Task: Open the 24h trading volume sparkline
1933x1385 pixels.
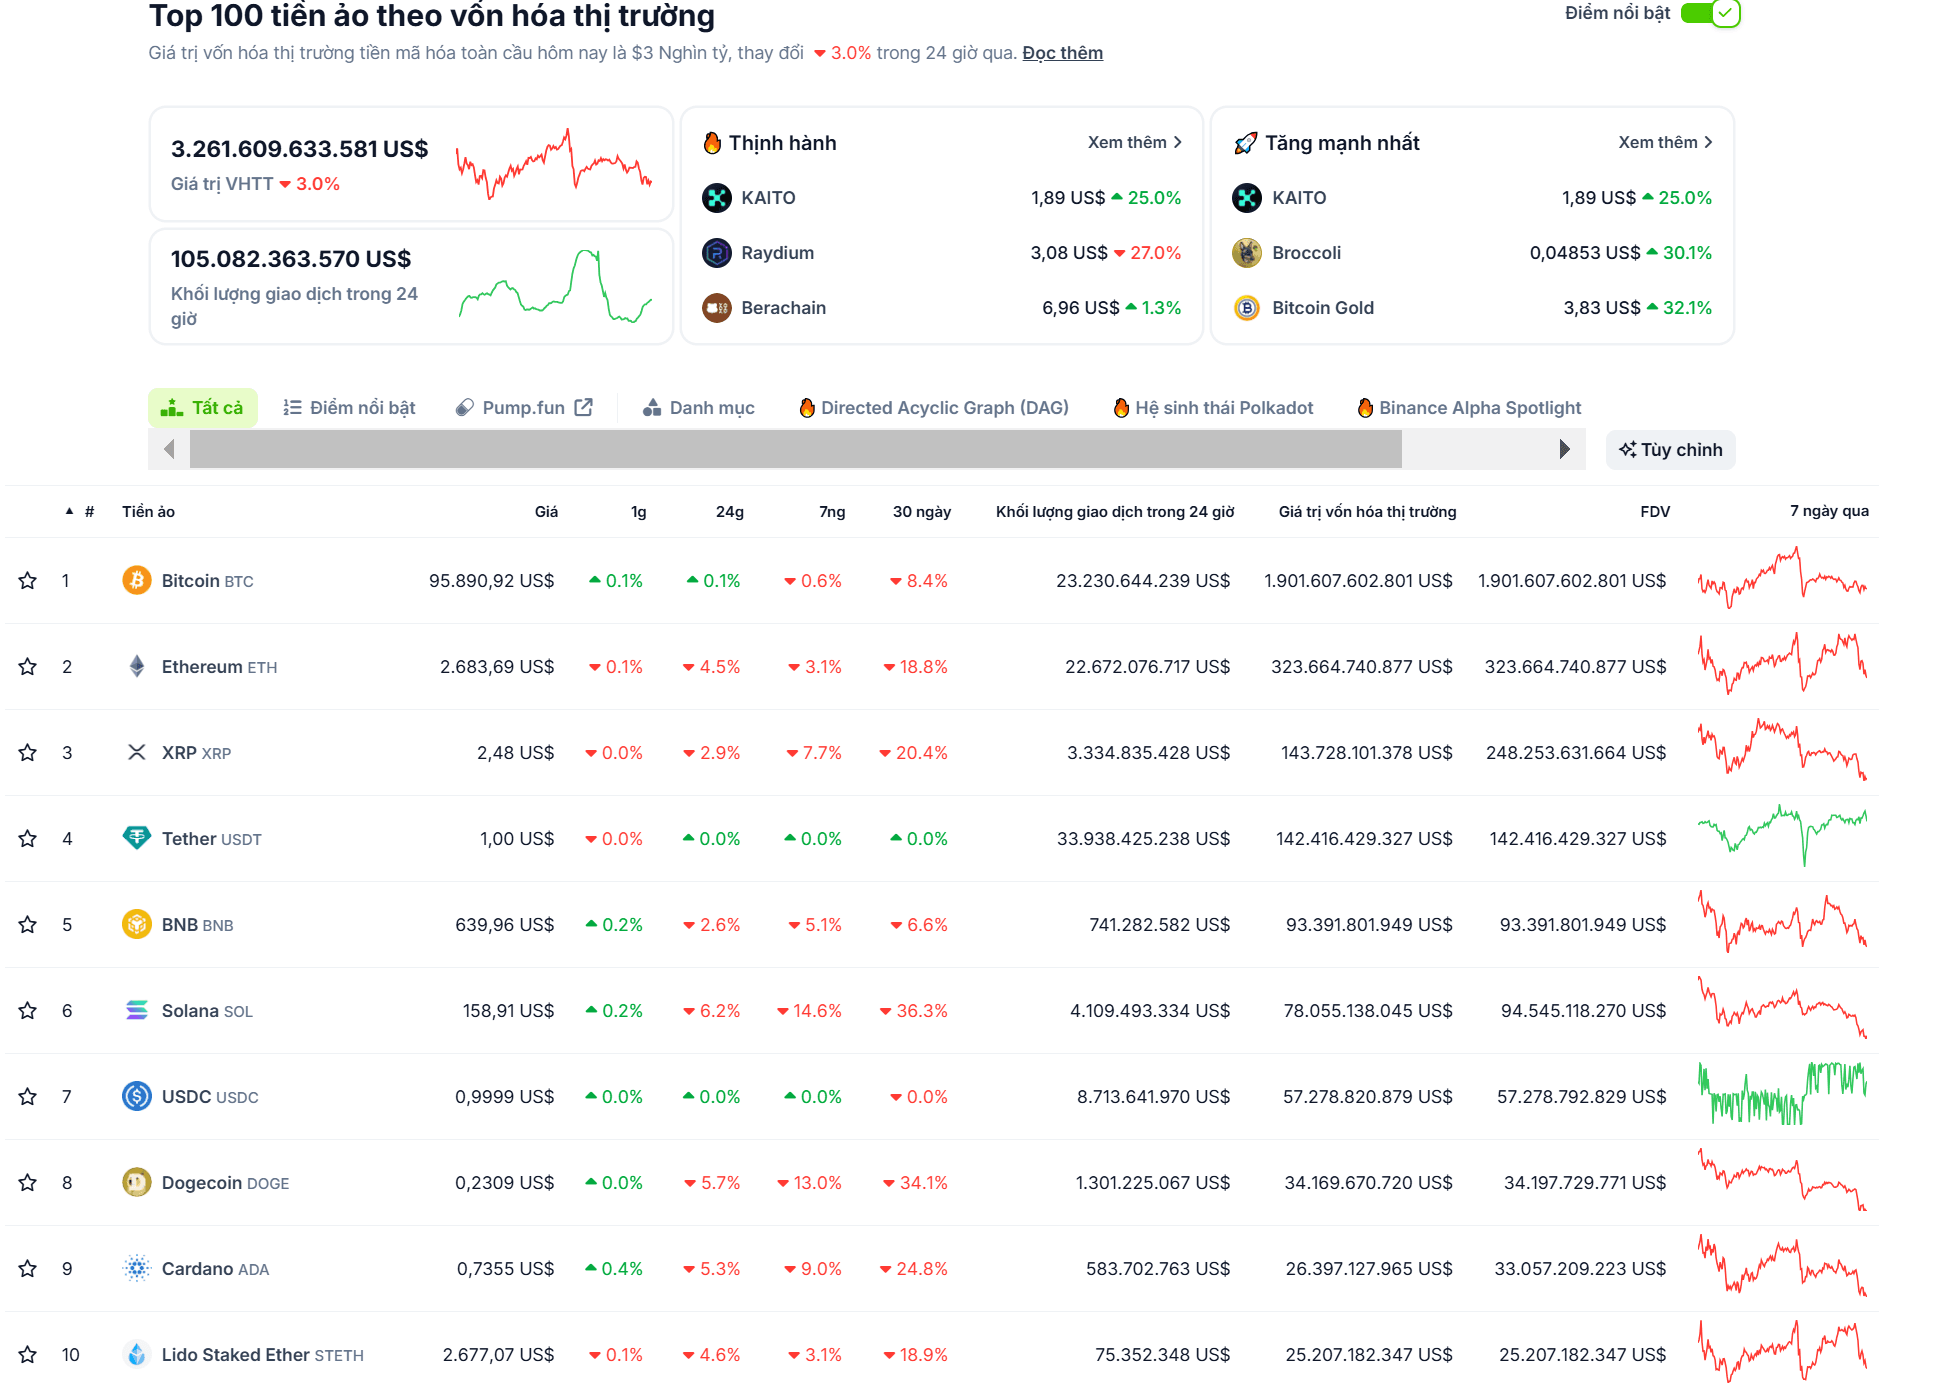Action: pos(555,285)
